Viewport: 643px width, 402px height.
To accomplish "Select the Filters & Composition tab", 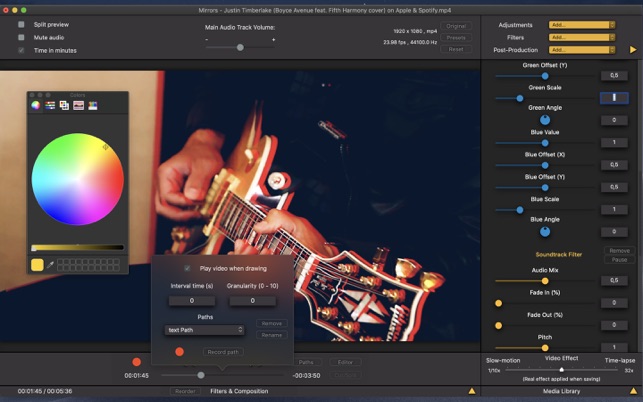I will tap(239, 391).
